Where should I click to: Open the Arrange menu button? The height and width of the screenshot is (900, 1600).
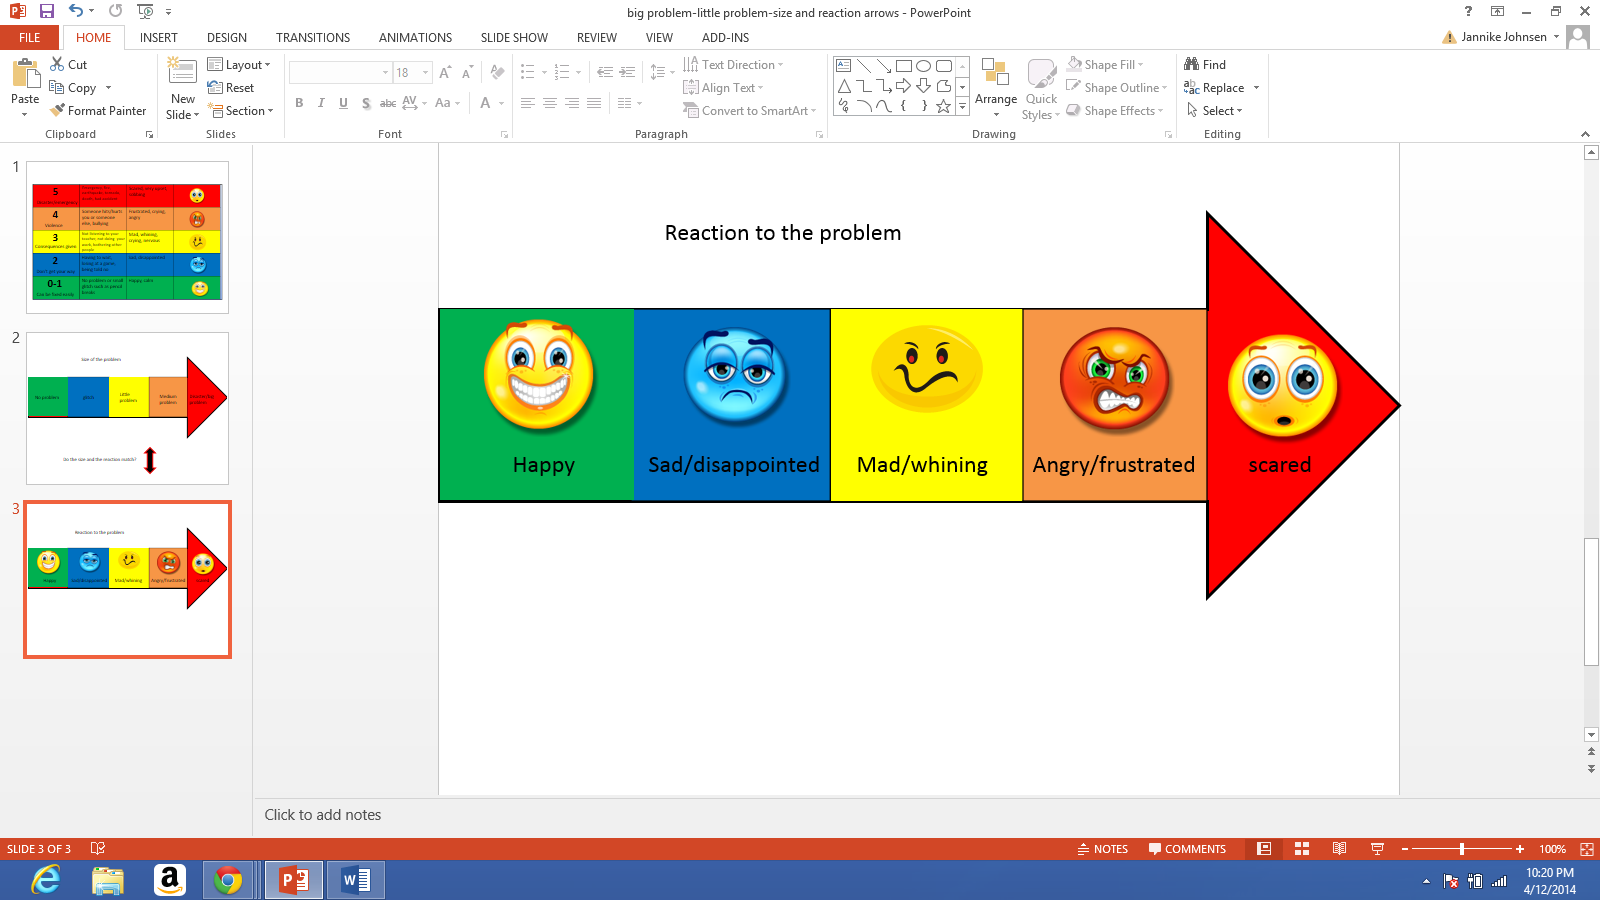pyautogui.click(x=996, y=88)
